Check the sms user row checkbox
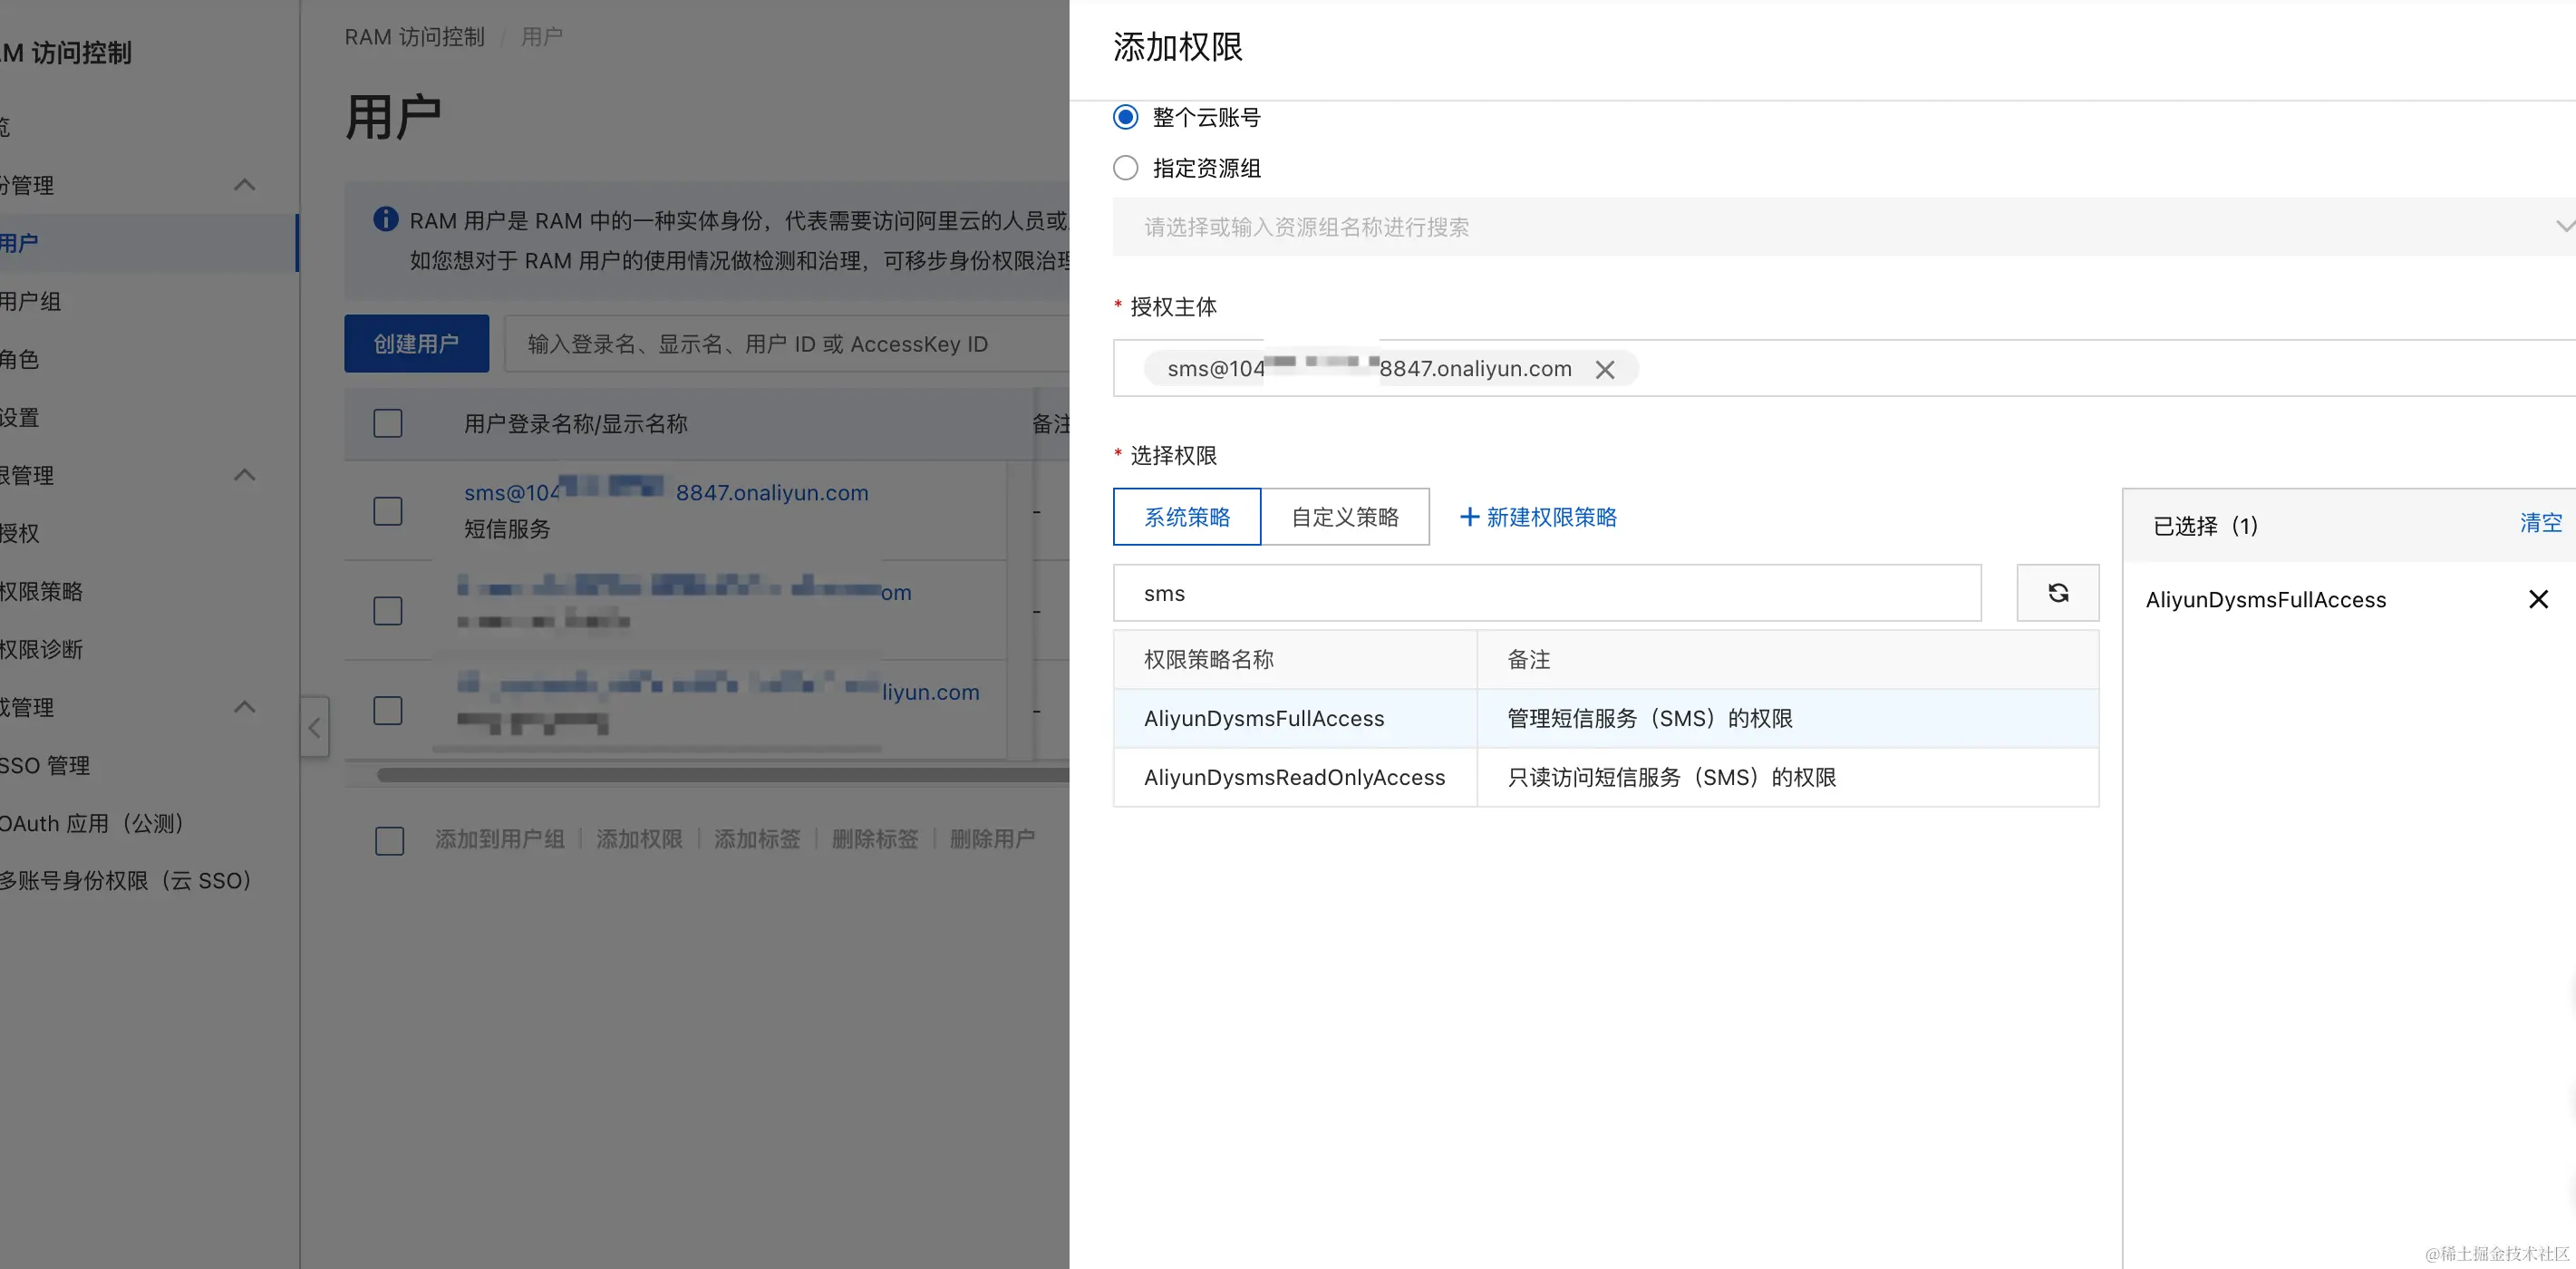This screenshot has width=2576, height=1269. tap(388, 511)
